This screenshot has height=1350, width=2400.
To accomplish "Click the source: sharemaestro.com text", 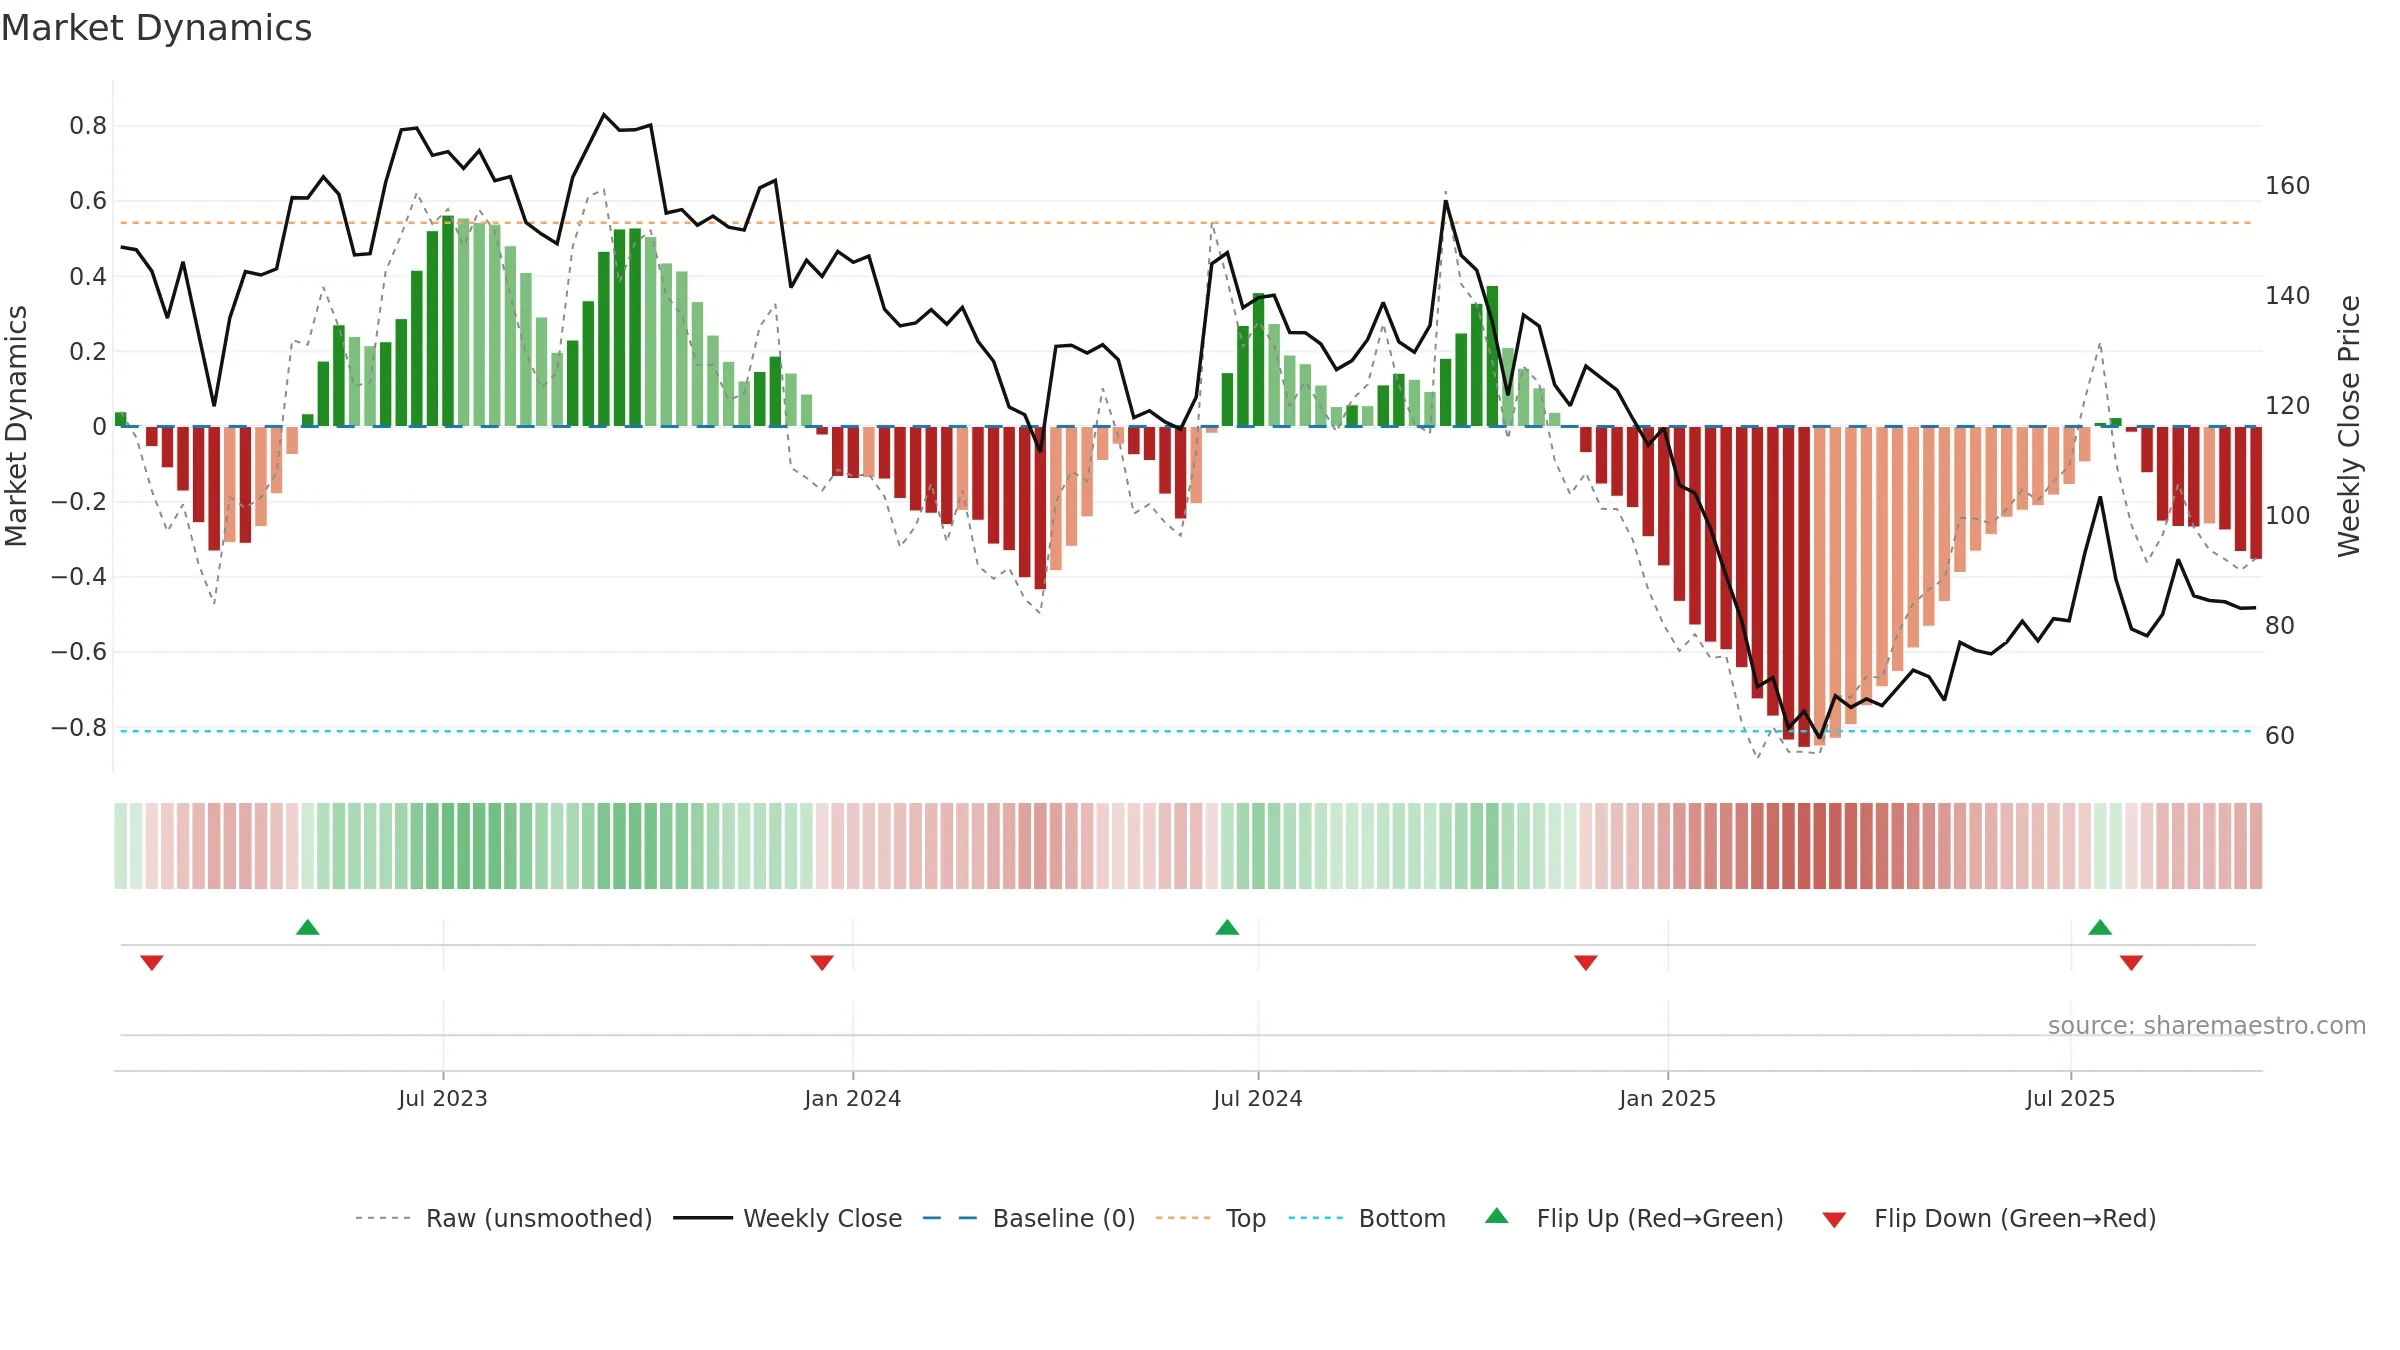I will [x=2207, y=1025].
